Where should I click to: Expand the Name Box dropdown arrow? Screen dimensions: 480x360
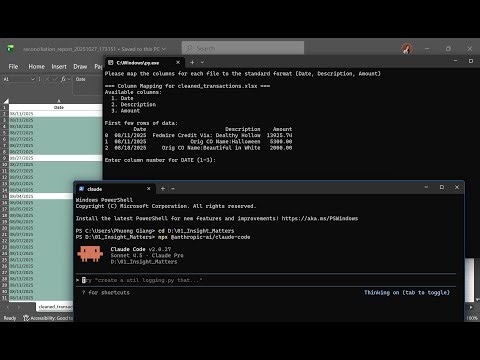click(33, 79)
